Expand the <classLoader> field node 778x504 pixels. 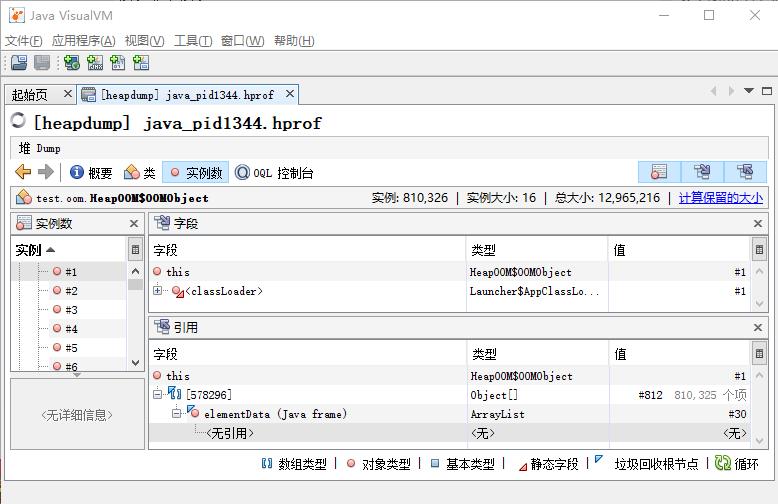tap(157, 290)
